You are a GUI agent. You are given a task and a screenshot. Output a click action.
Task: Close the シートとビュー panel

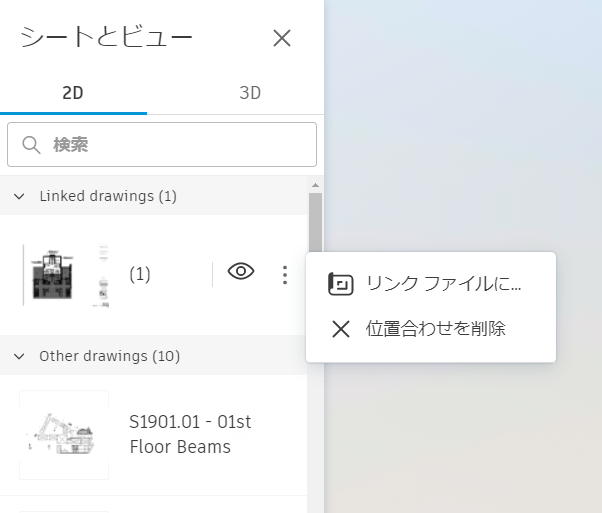[282, 39]
